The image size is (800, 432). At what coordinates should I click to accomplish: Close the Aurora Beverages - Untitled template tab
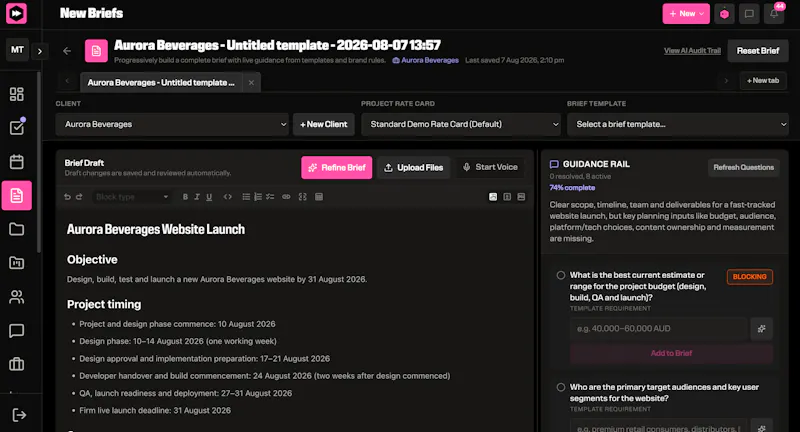pos(251,83)
